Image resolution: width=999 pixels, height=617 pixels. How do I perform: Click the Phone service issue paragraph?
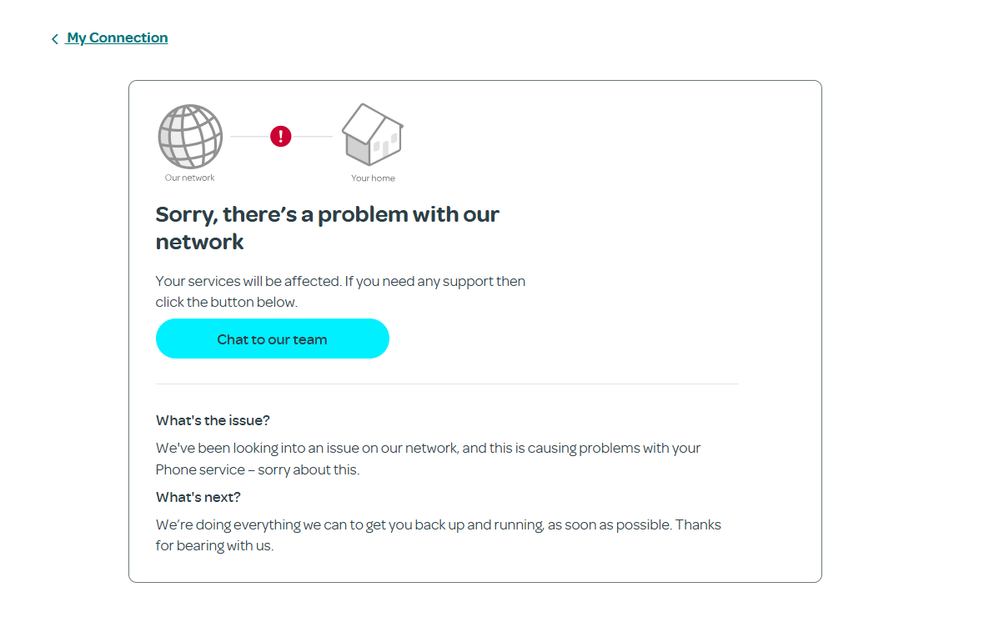[428, 459]
